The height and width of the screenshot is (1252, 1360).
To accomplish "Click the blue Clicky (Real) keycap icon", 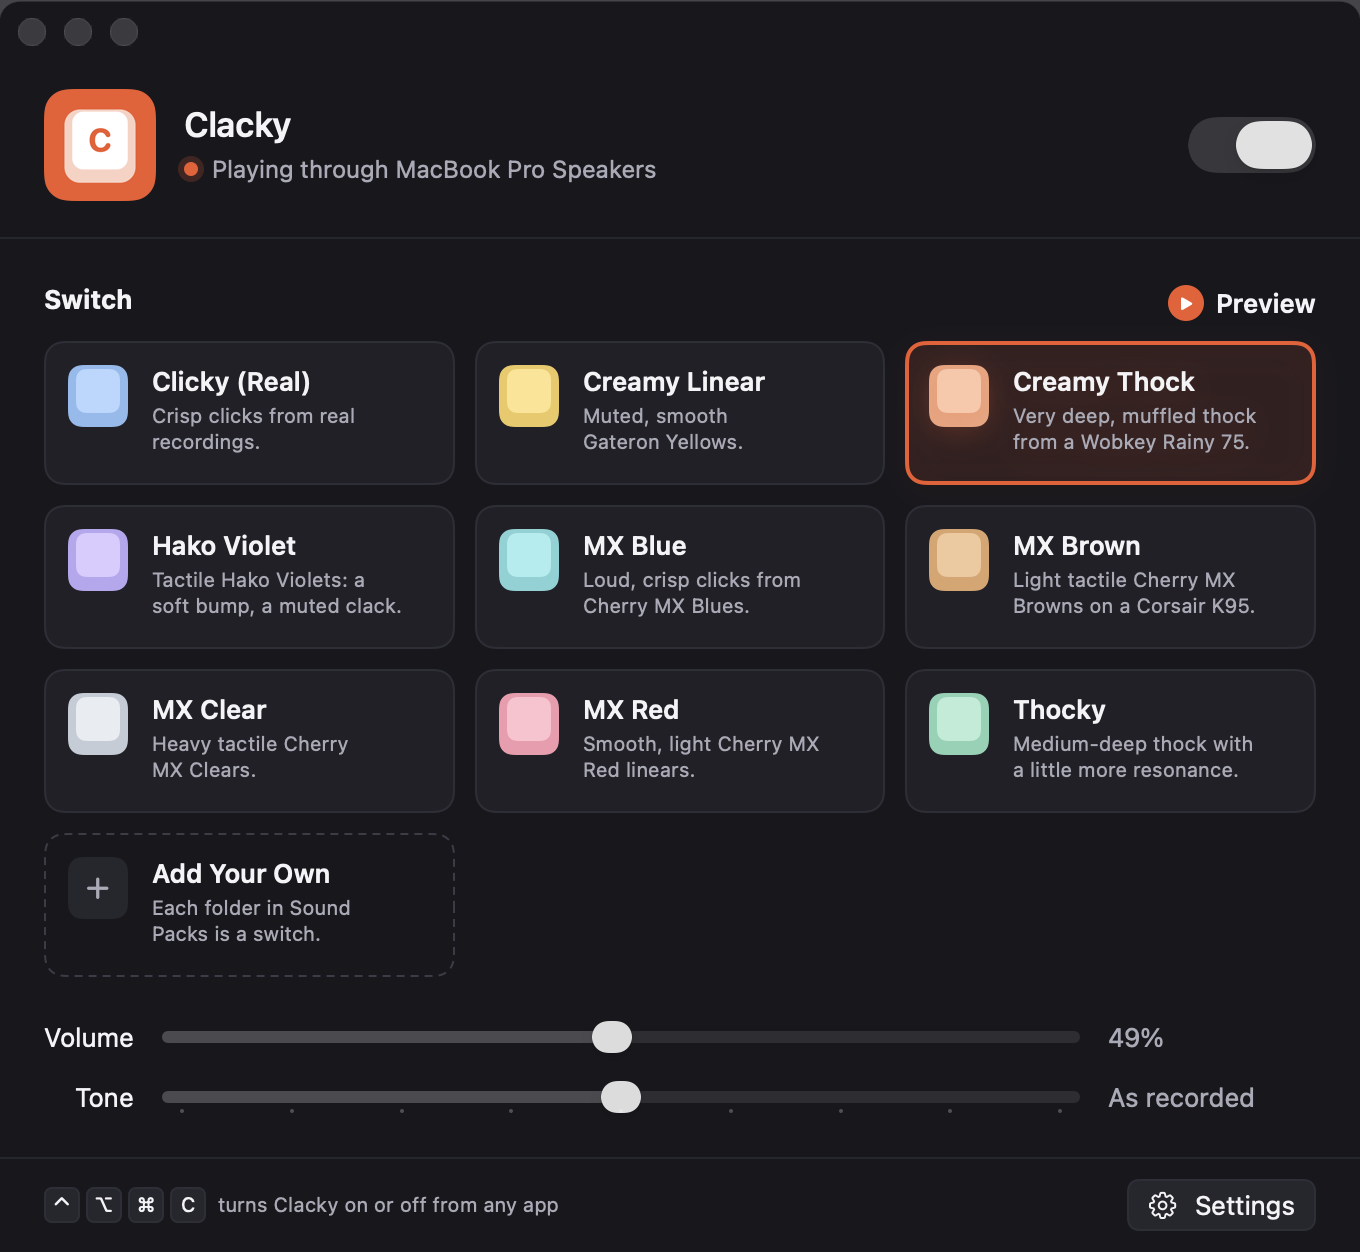I will tap(98, 396).
